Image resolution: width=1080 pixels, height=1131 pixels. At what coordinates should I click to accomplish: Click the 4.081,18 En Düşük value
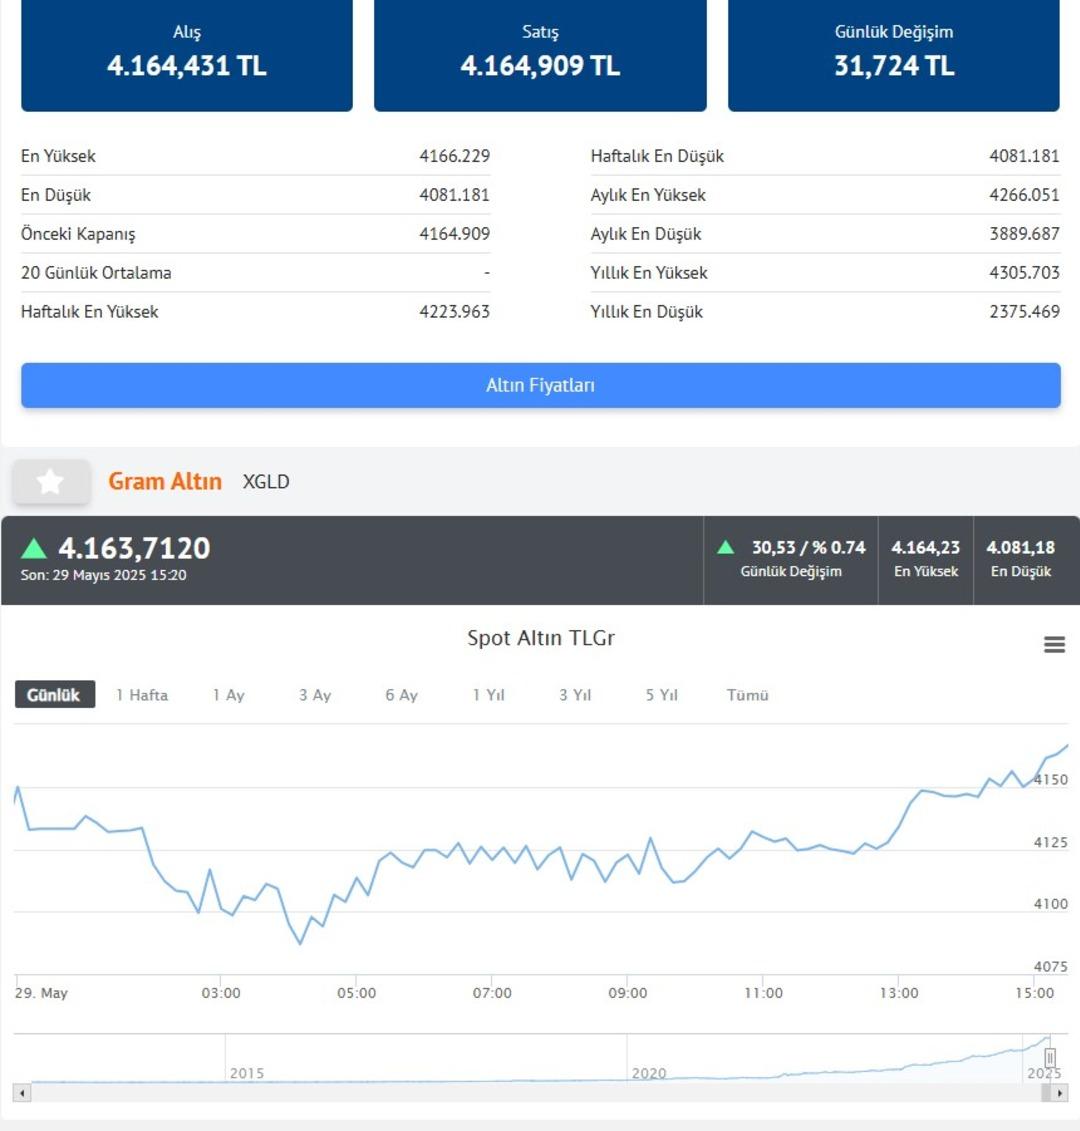pyautogui.click(x=1021, y=547)
